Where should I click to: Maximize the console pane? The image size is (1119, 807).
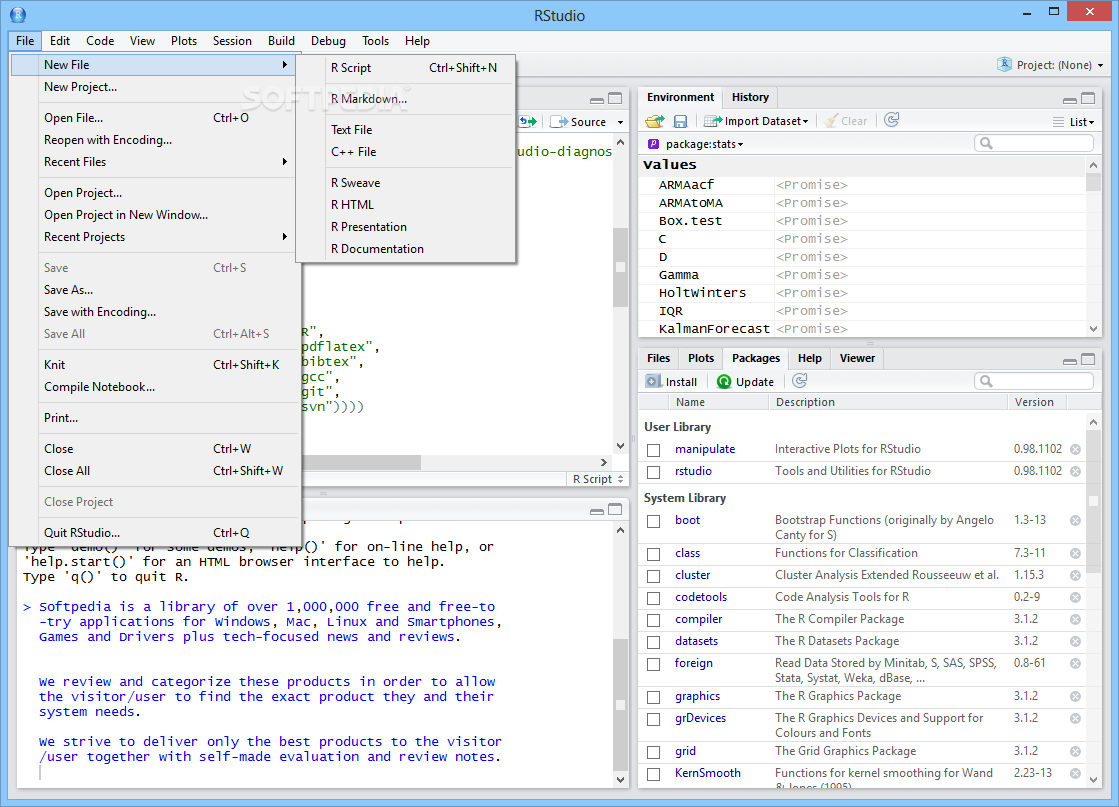[x=614, y=509]
